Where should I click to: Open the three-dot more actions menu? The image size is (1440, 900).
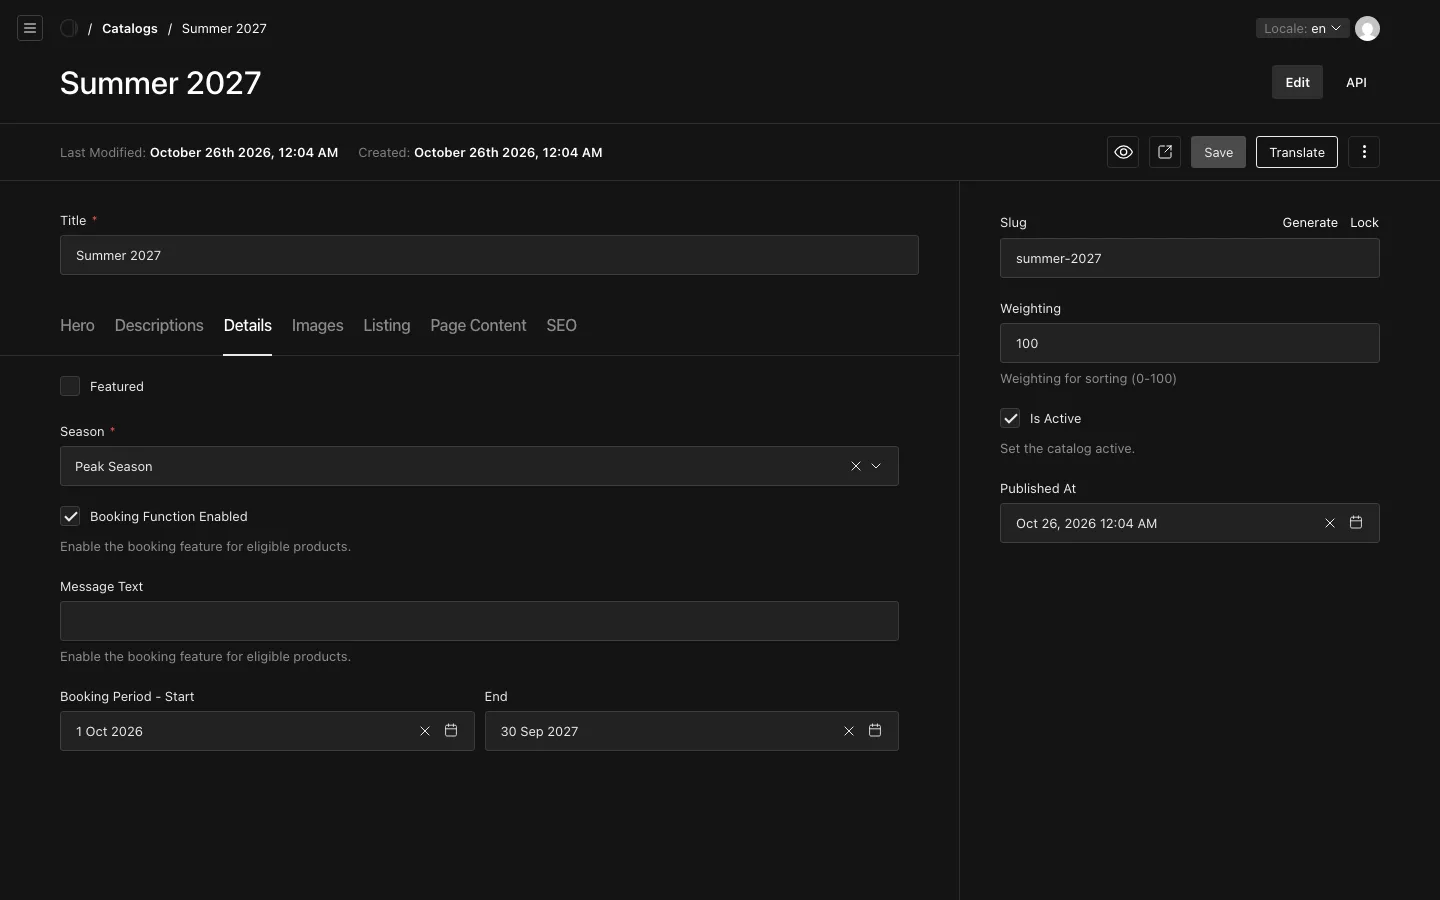1364,152
